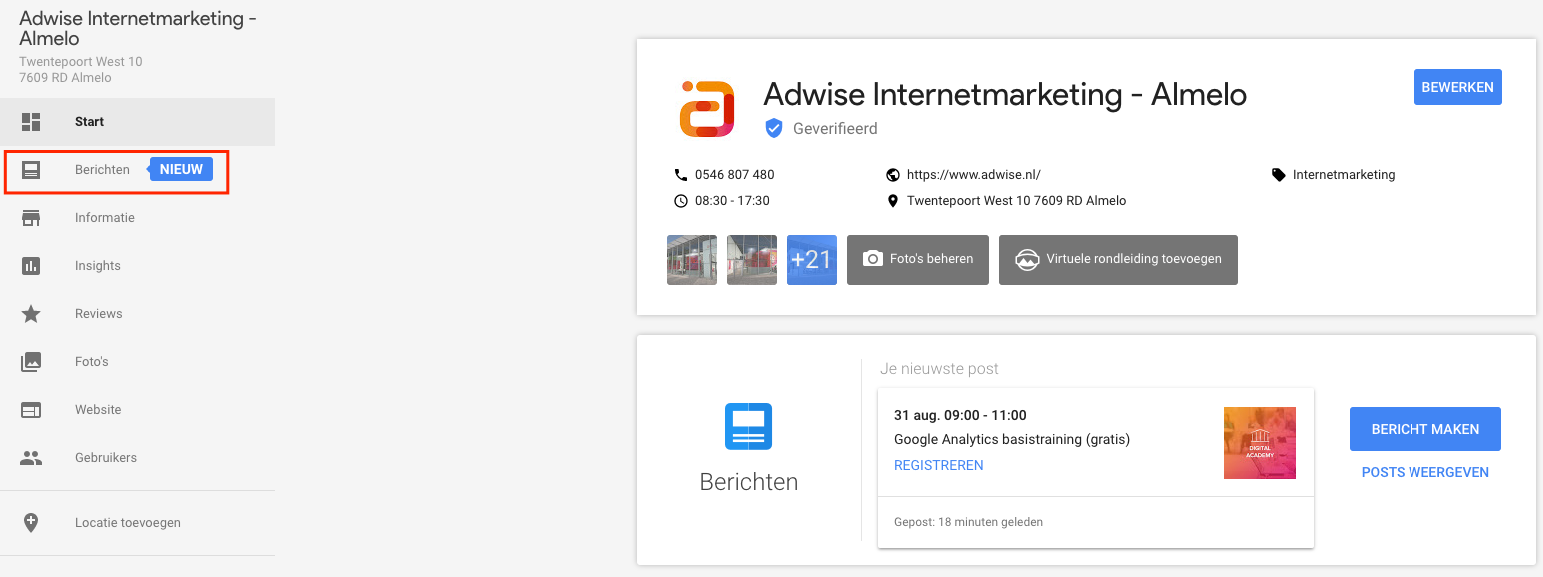Open the Insights menu item
This screenshot has height=577, width=1543.
coord(98,266)
